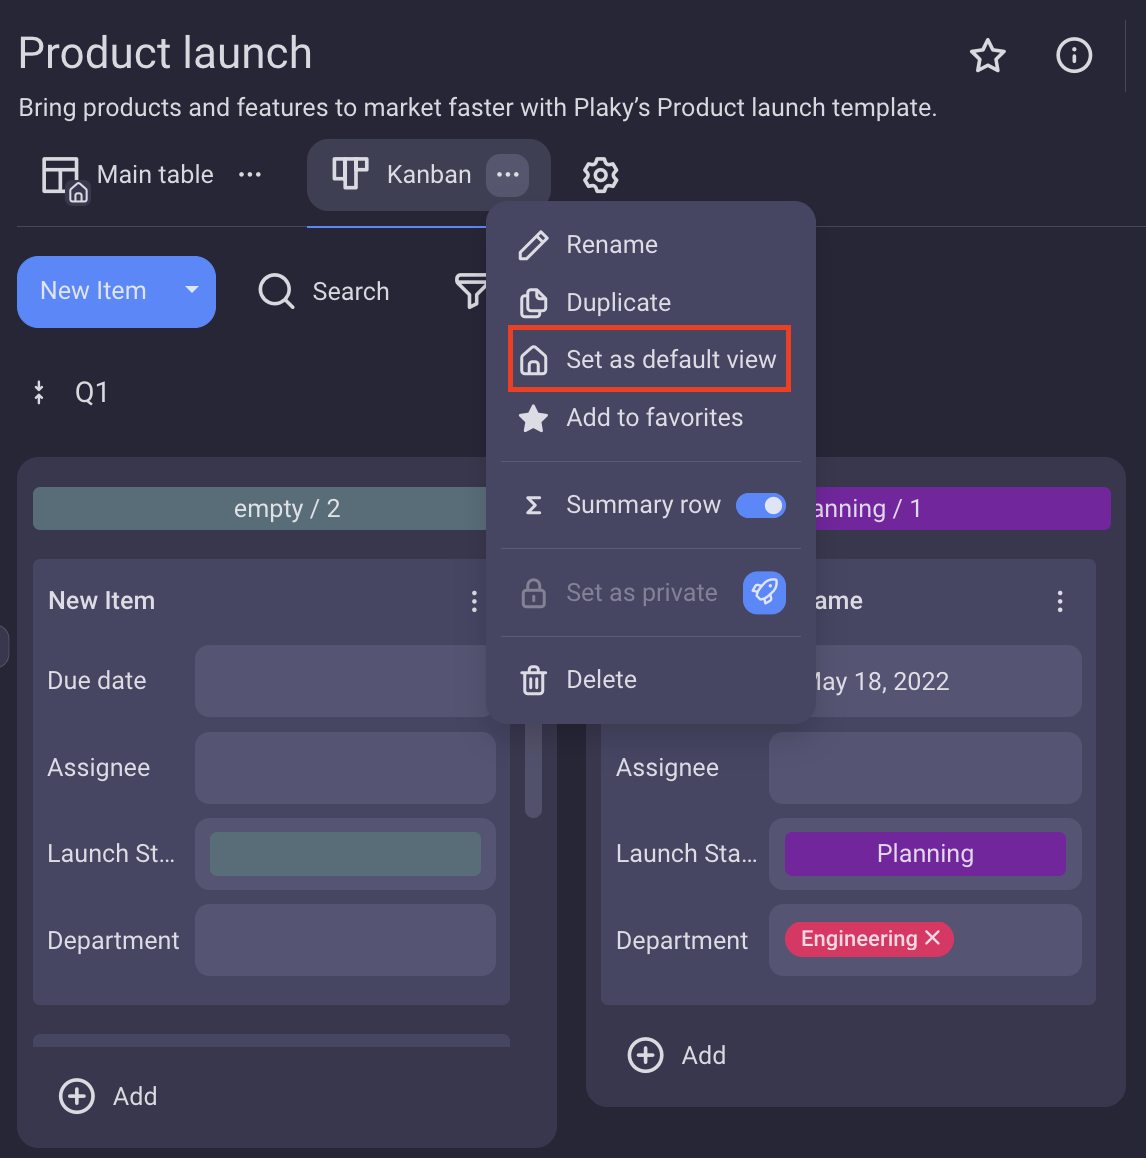
Task: Click the Product launch board title
Action: [165, 53]
